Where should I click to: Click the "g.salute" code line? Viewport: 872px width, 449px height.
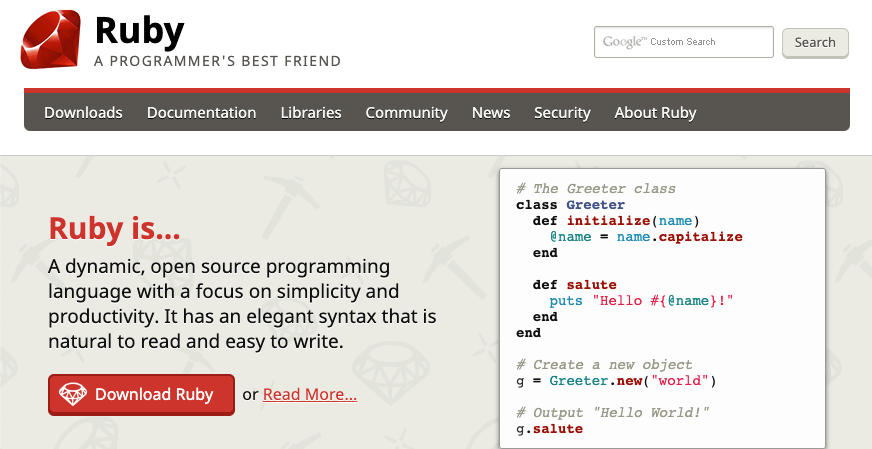click(549, 429)
